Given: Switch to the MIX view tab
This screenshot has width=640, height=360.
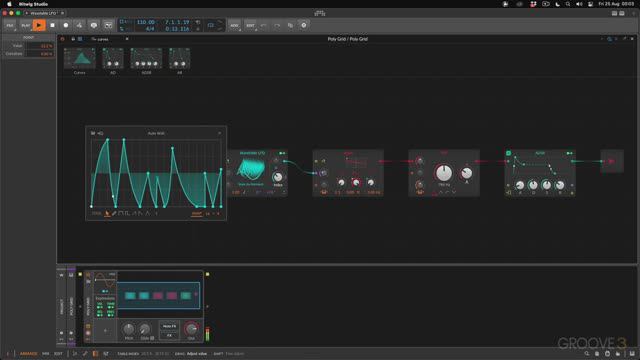Looking at the screenshot, I should [x=46, y=354].
